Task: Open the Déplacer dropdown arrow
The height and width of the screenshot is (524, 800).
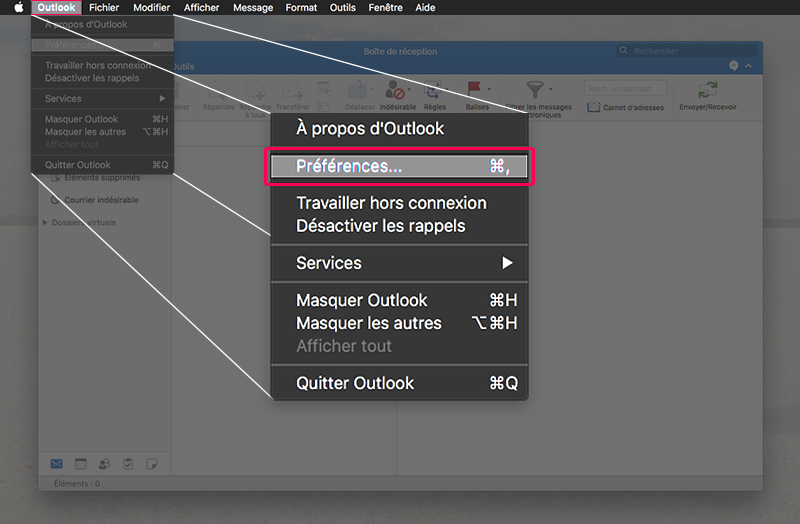Action: point(371,90)
